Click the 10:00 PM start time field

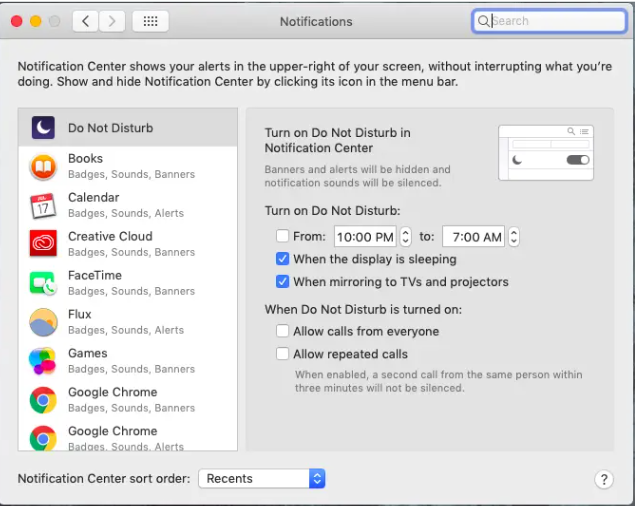point(365,236)
